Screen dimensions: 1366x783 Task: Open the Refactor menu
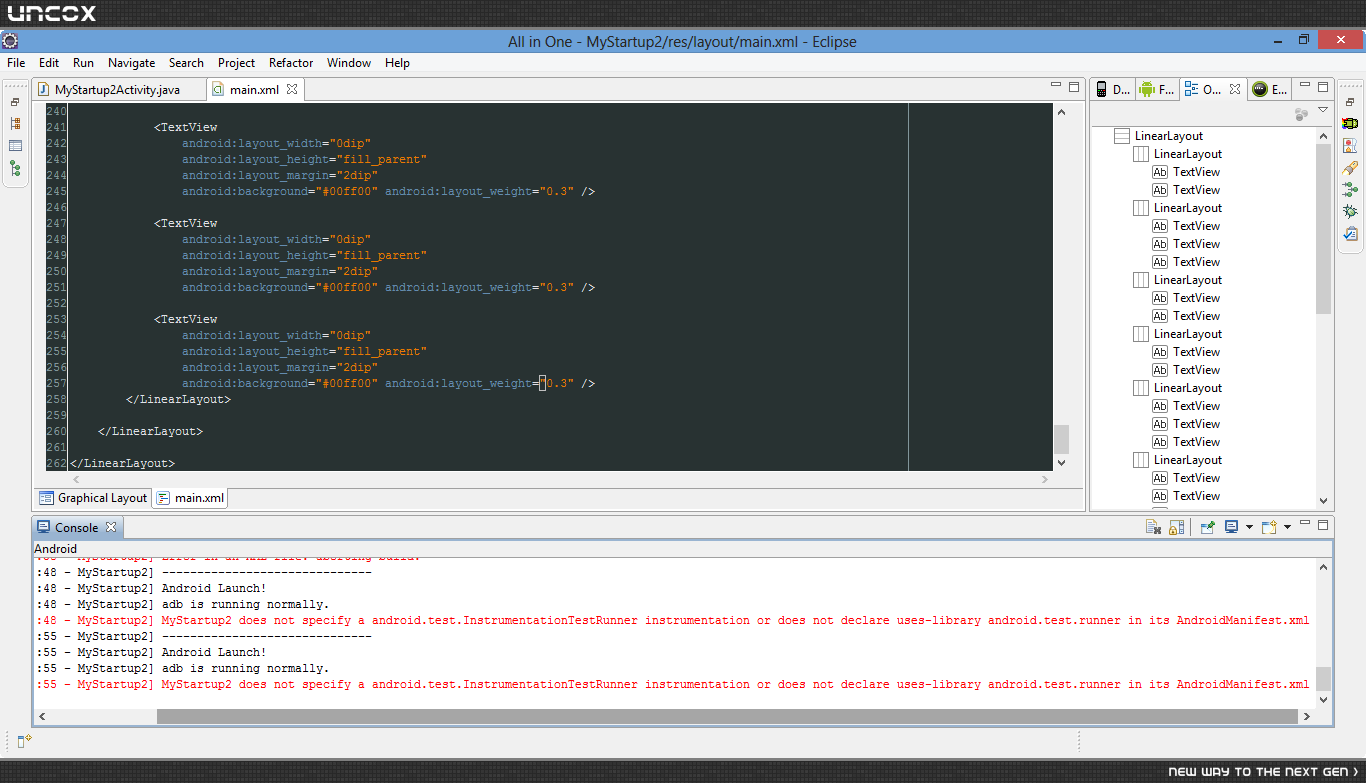291,63
